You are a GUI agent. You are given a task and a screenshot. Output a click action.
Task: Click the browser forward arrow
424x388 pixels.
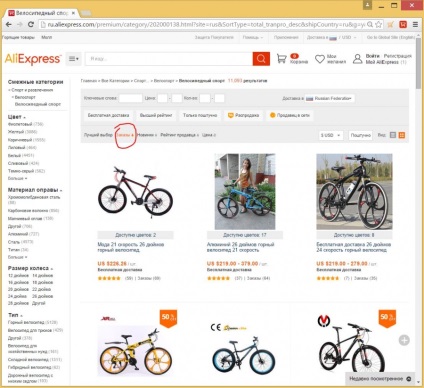(20, 24)
